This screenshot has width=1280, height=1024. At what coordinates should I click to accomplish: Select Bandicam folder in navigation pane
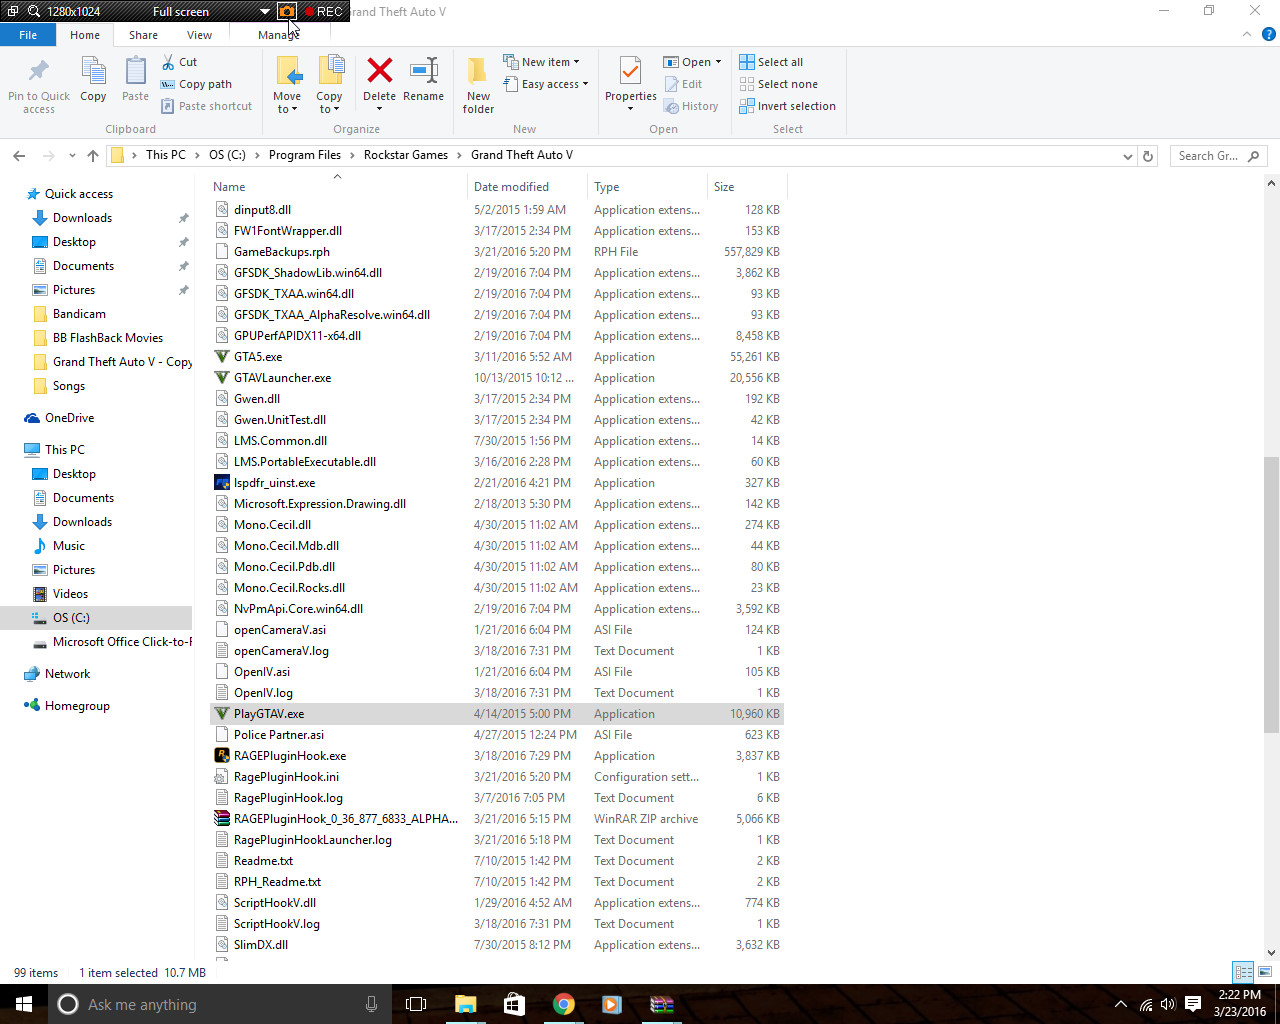79,314
